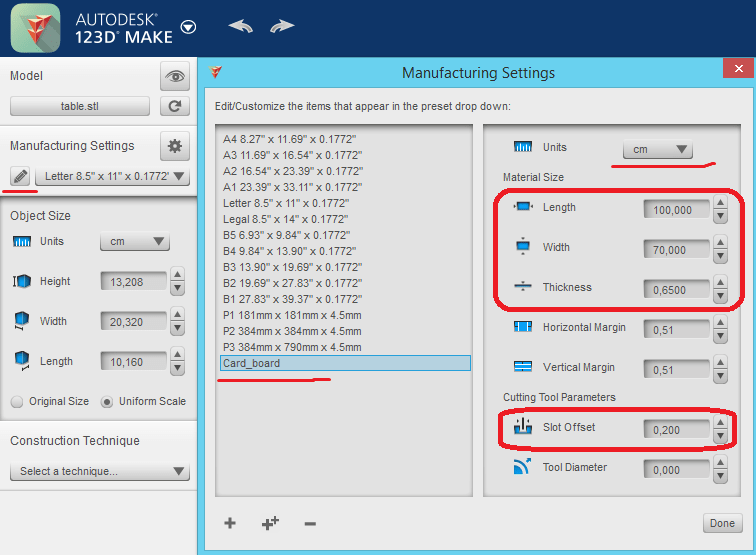756x555 pixels.
Task: Click Material Width field 70,000
Action: [x=676, y=250]
